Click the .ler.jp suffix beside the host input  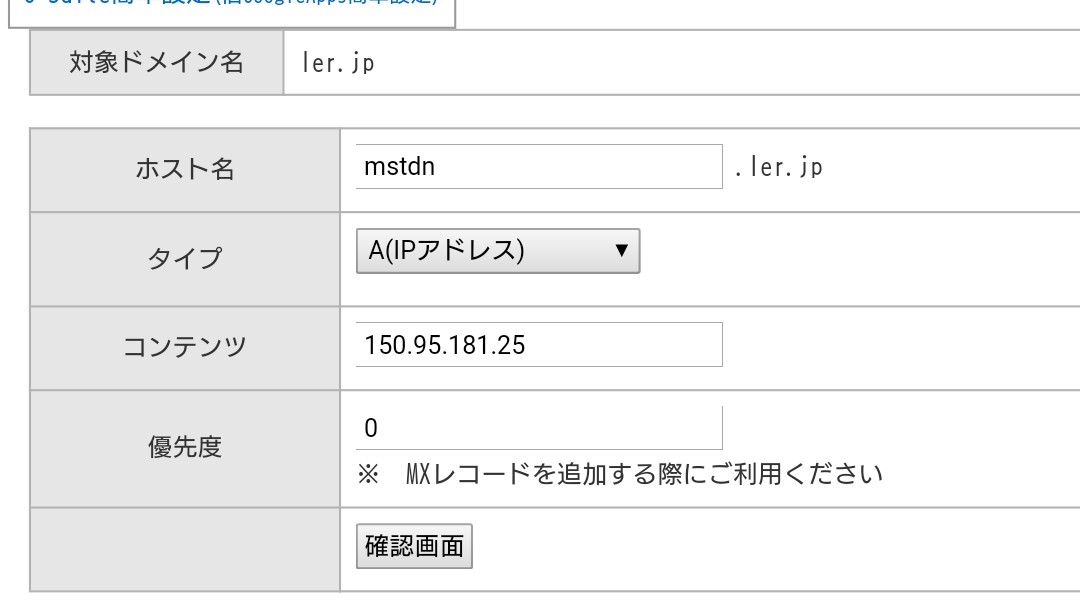coord(778,167)
